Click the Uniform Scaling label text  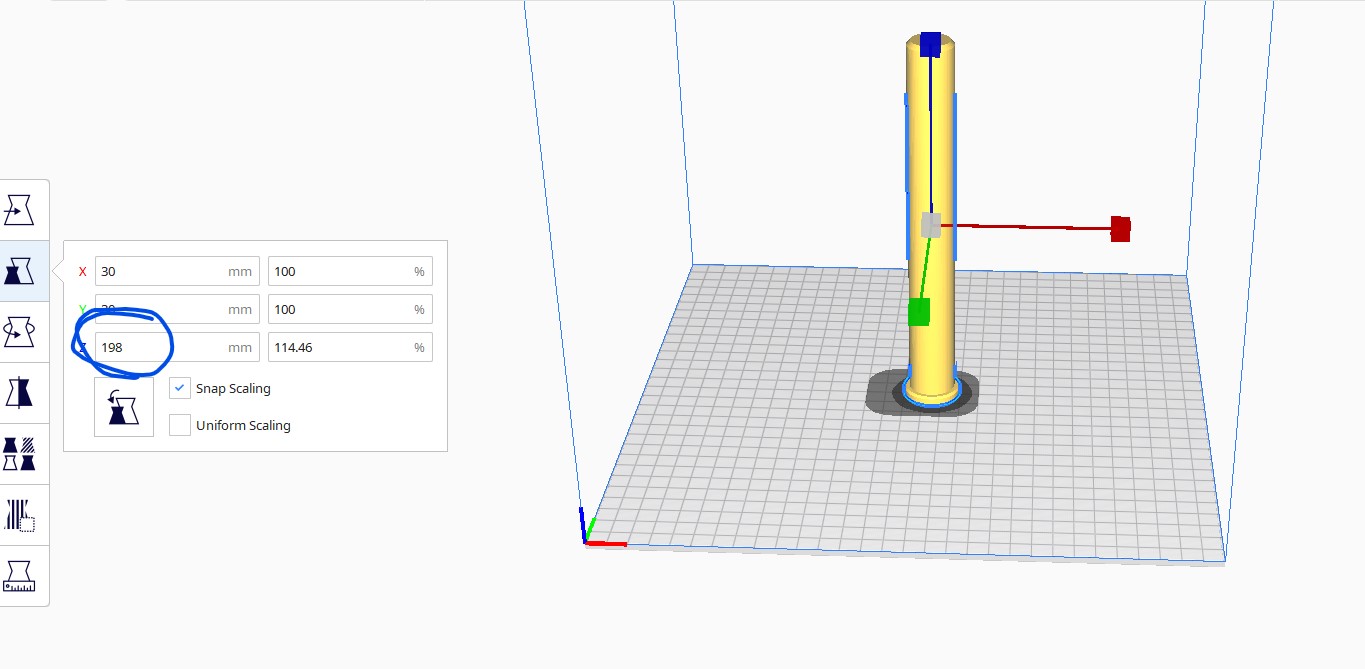tap(243, 425)
